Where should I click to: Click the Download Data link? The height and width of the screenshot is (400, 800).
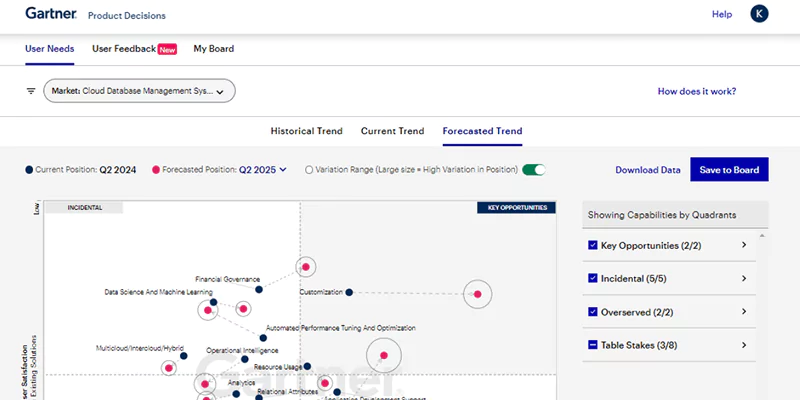[647, 170]
